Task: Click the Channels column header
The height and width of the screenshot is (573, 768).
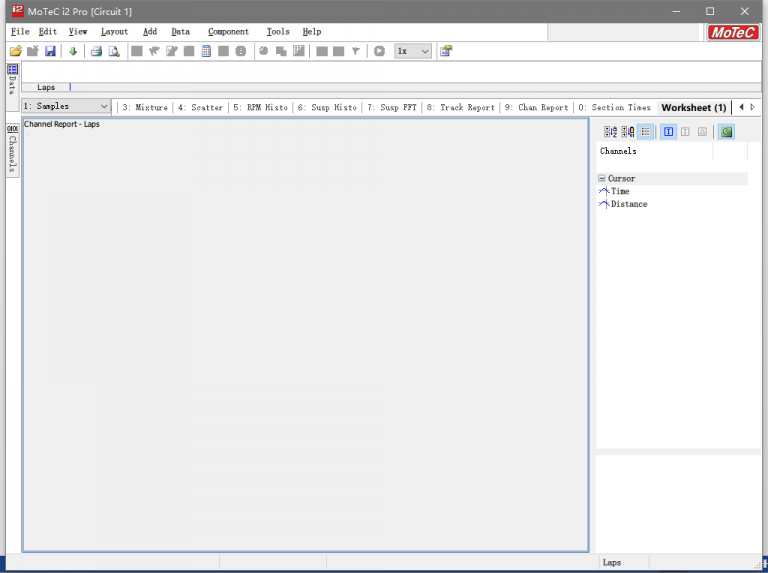Action: (654, 151)
